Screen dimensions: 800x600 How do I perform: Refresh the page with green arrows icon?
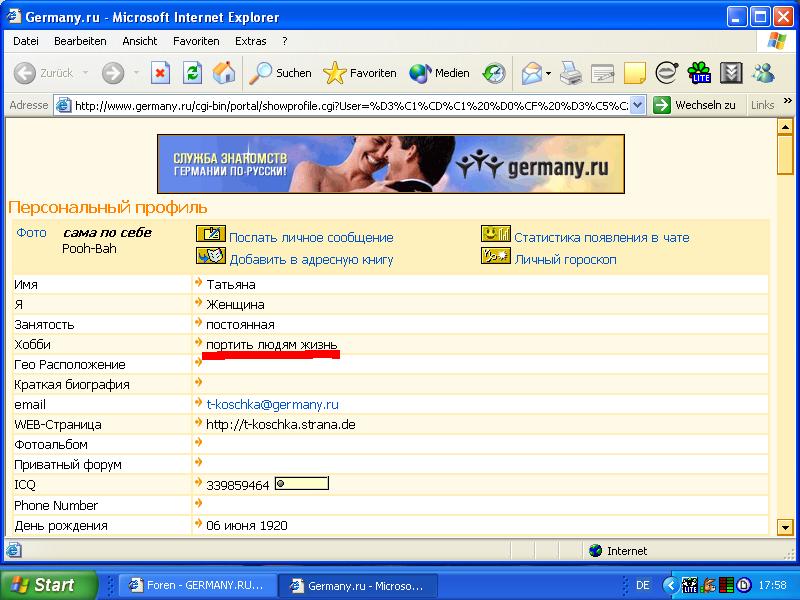tap(192, 73)
